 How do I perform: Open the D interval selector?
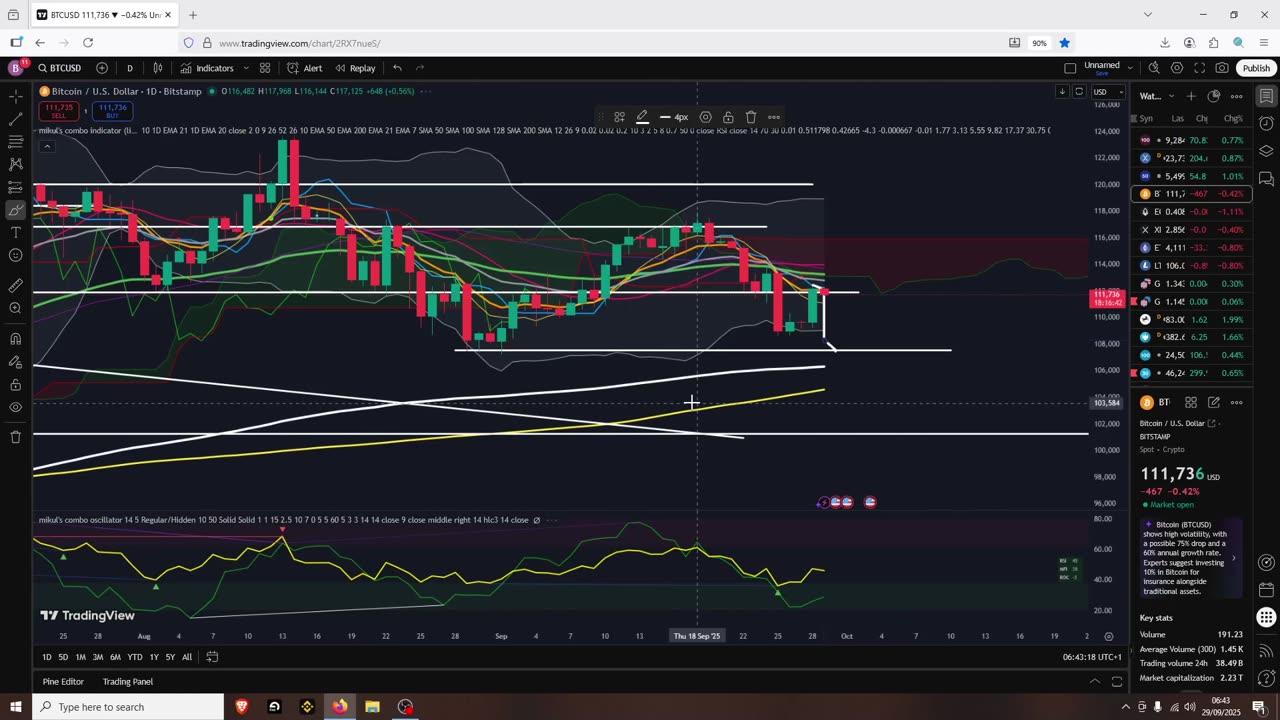tap(130, 68)
